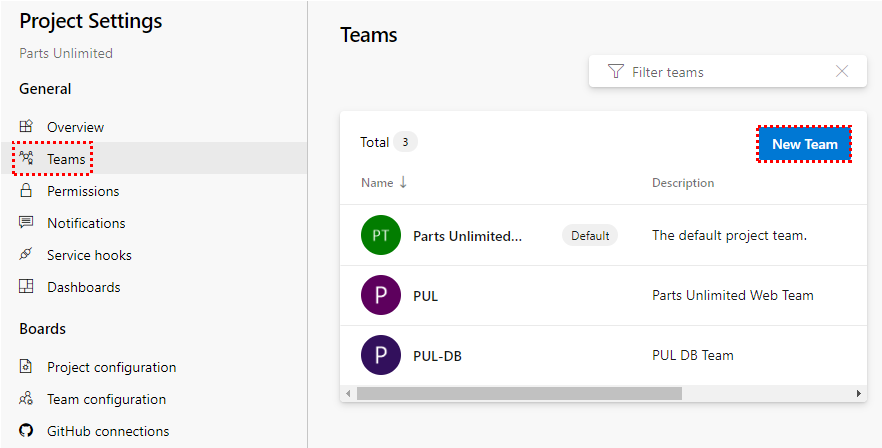This screenshot has height=448, width=882.
Task: Open the PUL-DB team link
Action: (x=438, y=356)
